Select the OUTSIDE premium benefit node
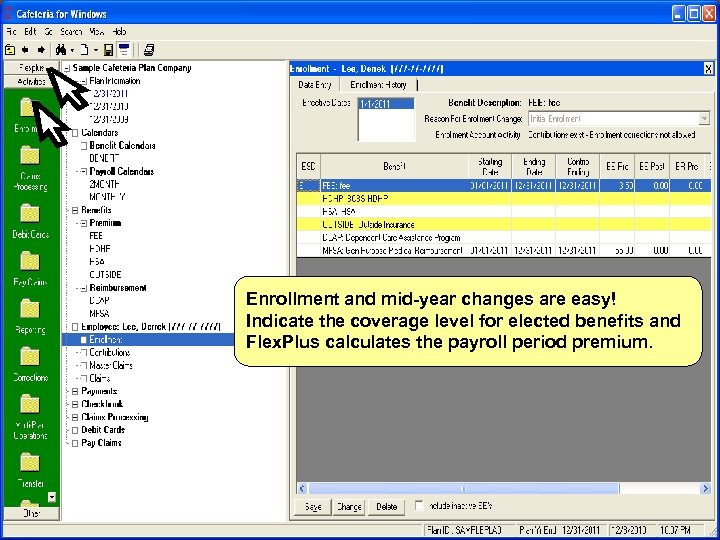Screen dimensions: 720x540 pyautogui.click(x=105, y=275)
